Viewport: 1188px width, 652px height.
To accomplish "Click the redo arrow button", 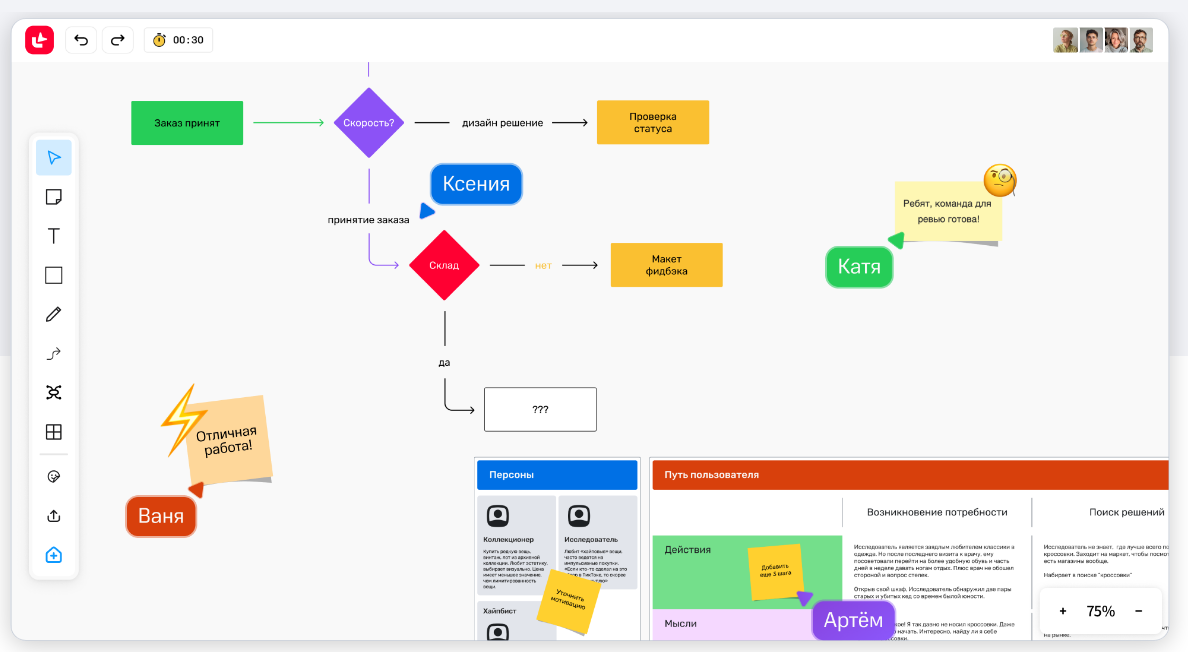I will (x=117, y=40).
